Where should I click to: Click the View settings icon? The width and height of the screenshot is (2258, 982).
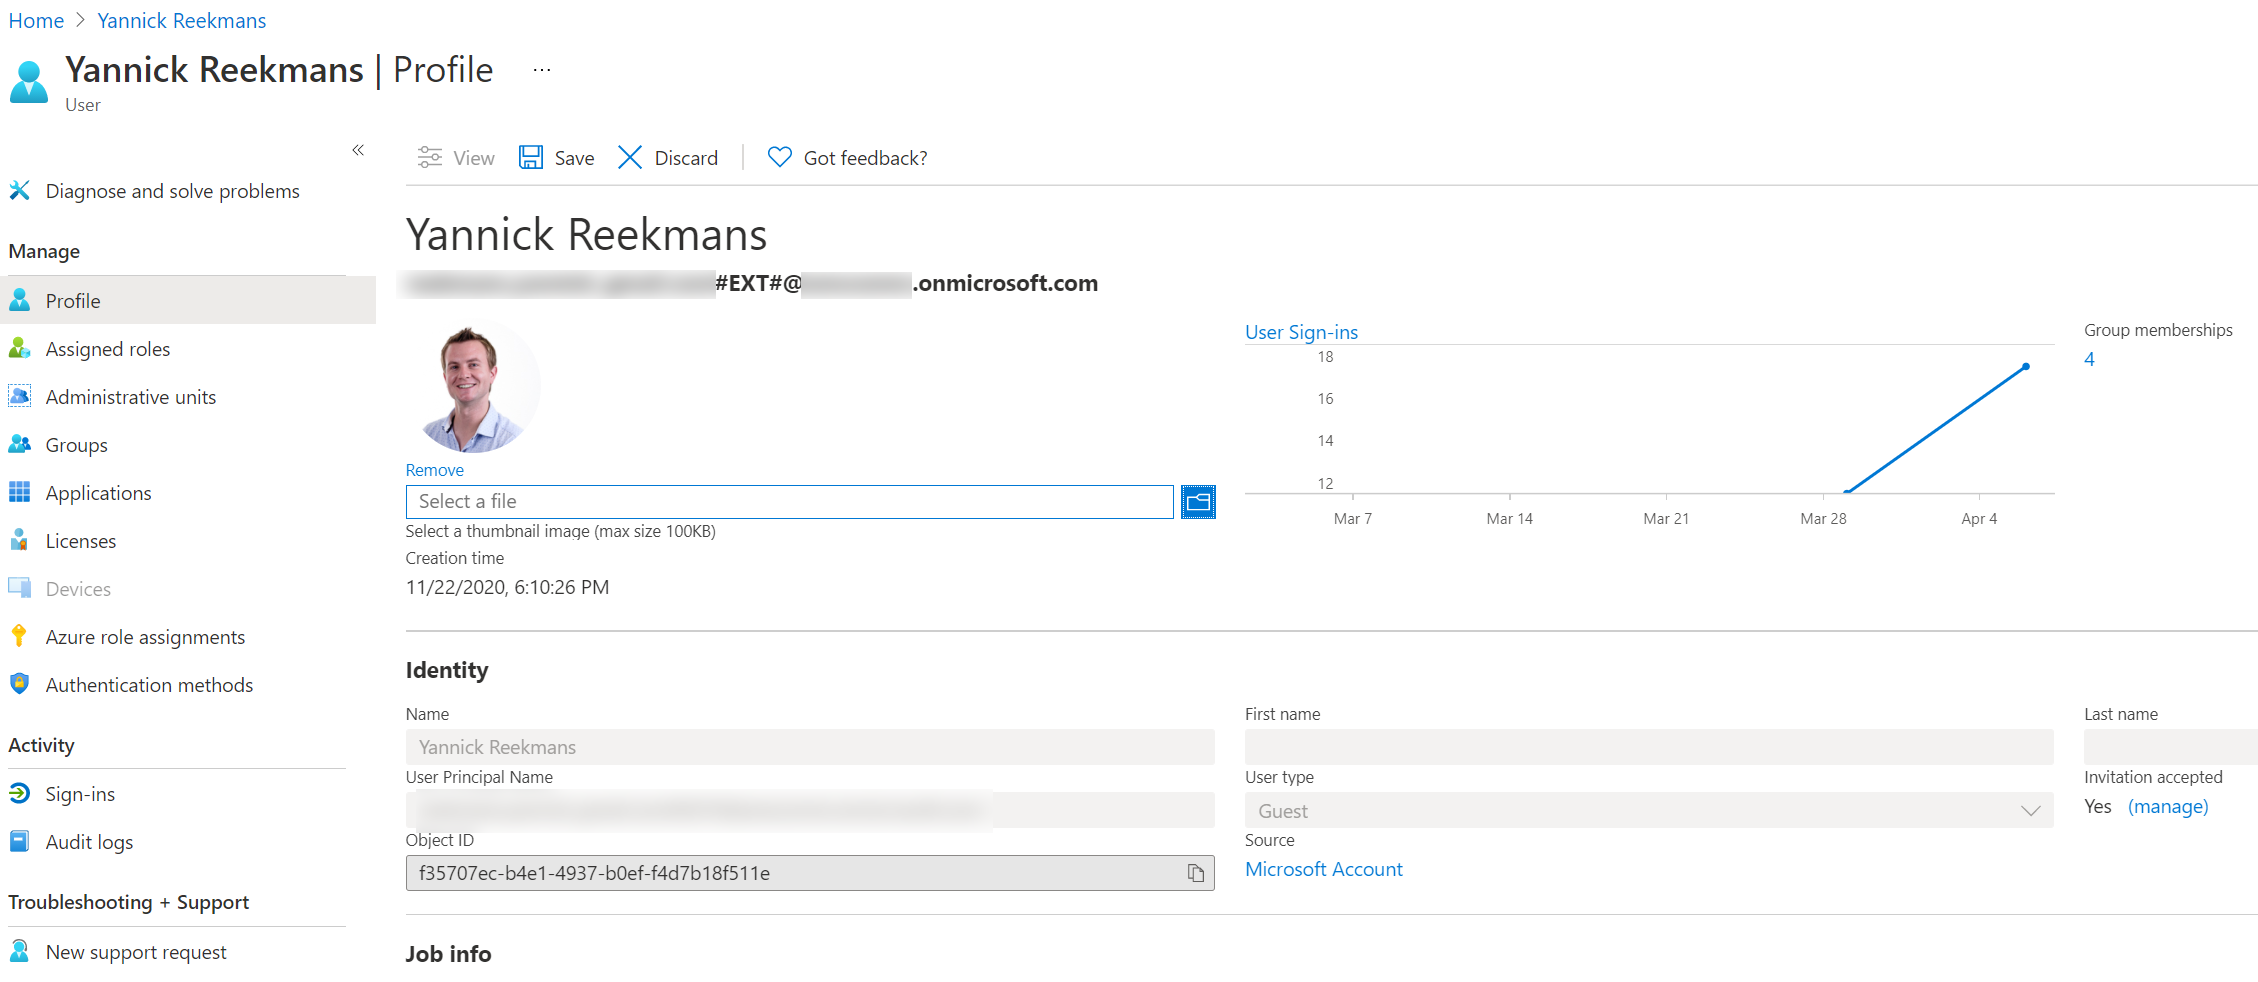point(430,158)
